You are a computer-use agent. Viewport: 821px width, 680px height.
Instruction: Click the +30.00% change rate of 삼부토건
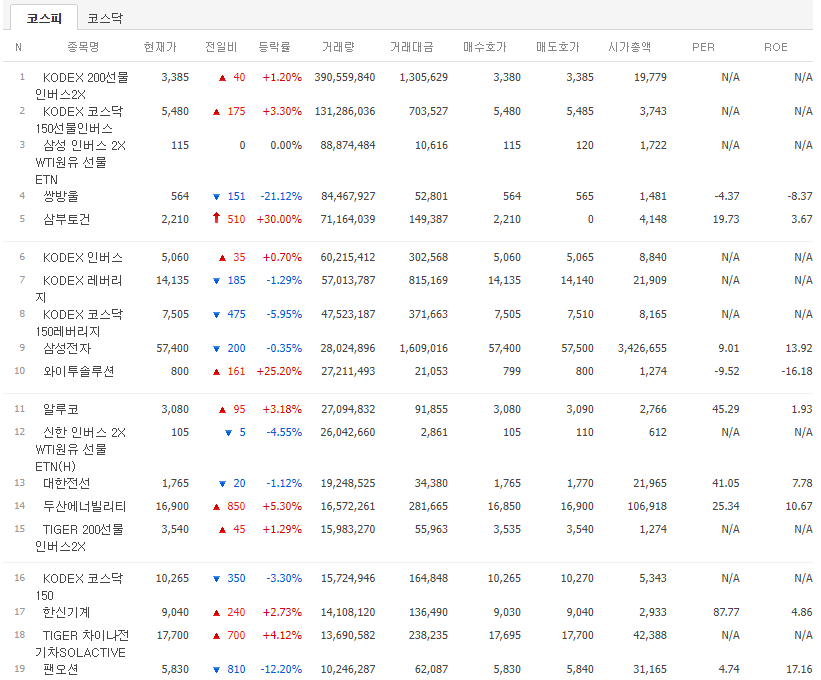279,219
